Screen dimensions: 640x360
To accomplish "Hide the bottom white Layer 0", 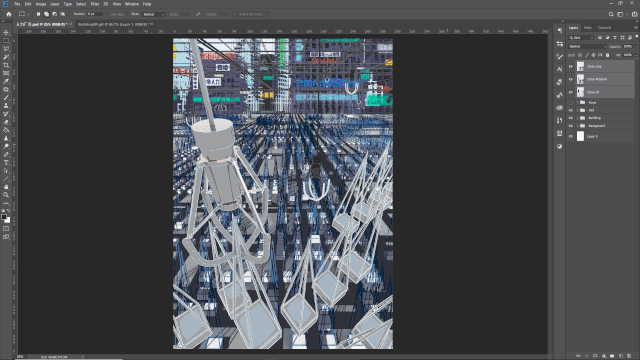I will (x=571, y=136).
